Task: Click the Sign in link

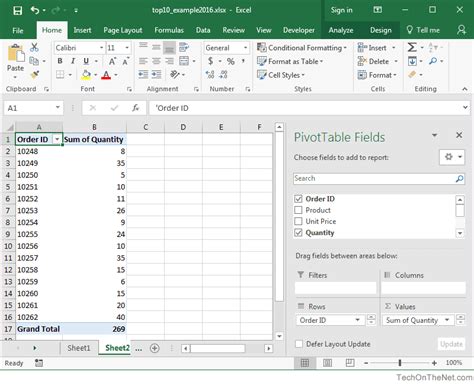Action: 341,10
